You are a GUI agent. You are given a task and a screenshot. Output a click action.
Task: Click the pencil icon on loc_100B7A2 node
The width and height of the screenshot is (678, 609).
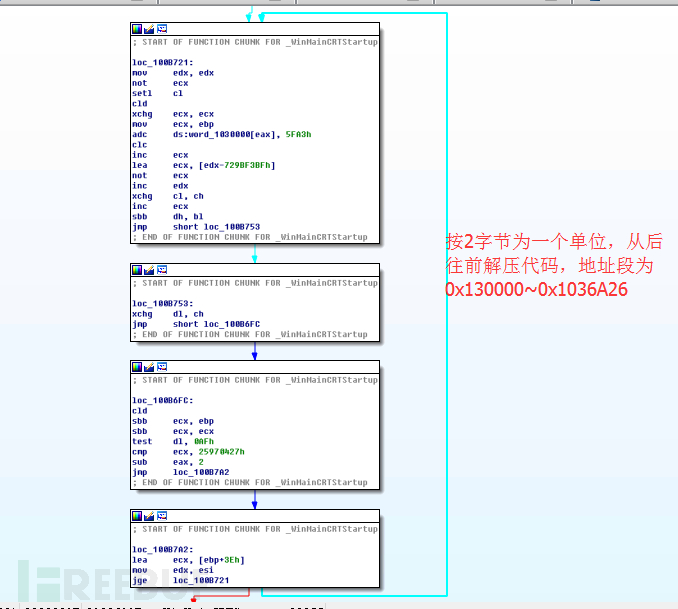[149, 516]
